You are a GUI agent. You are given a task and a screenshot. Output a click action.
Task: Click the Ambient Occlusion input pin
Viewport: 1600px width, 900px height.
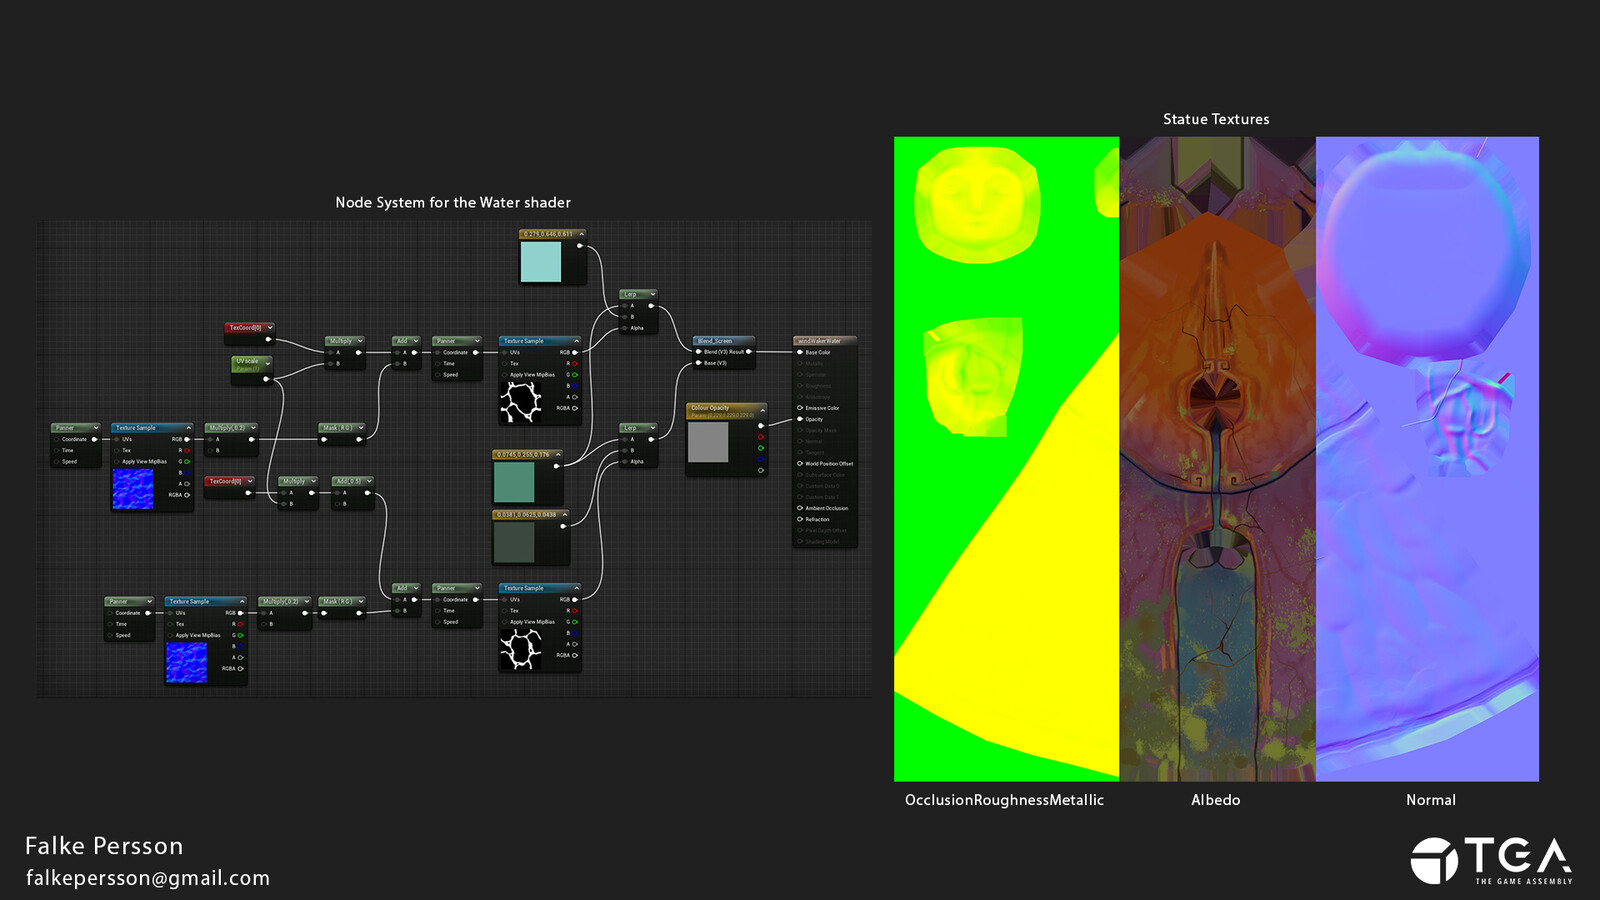[x=800, y=508]
